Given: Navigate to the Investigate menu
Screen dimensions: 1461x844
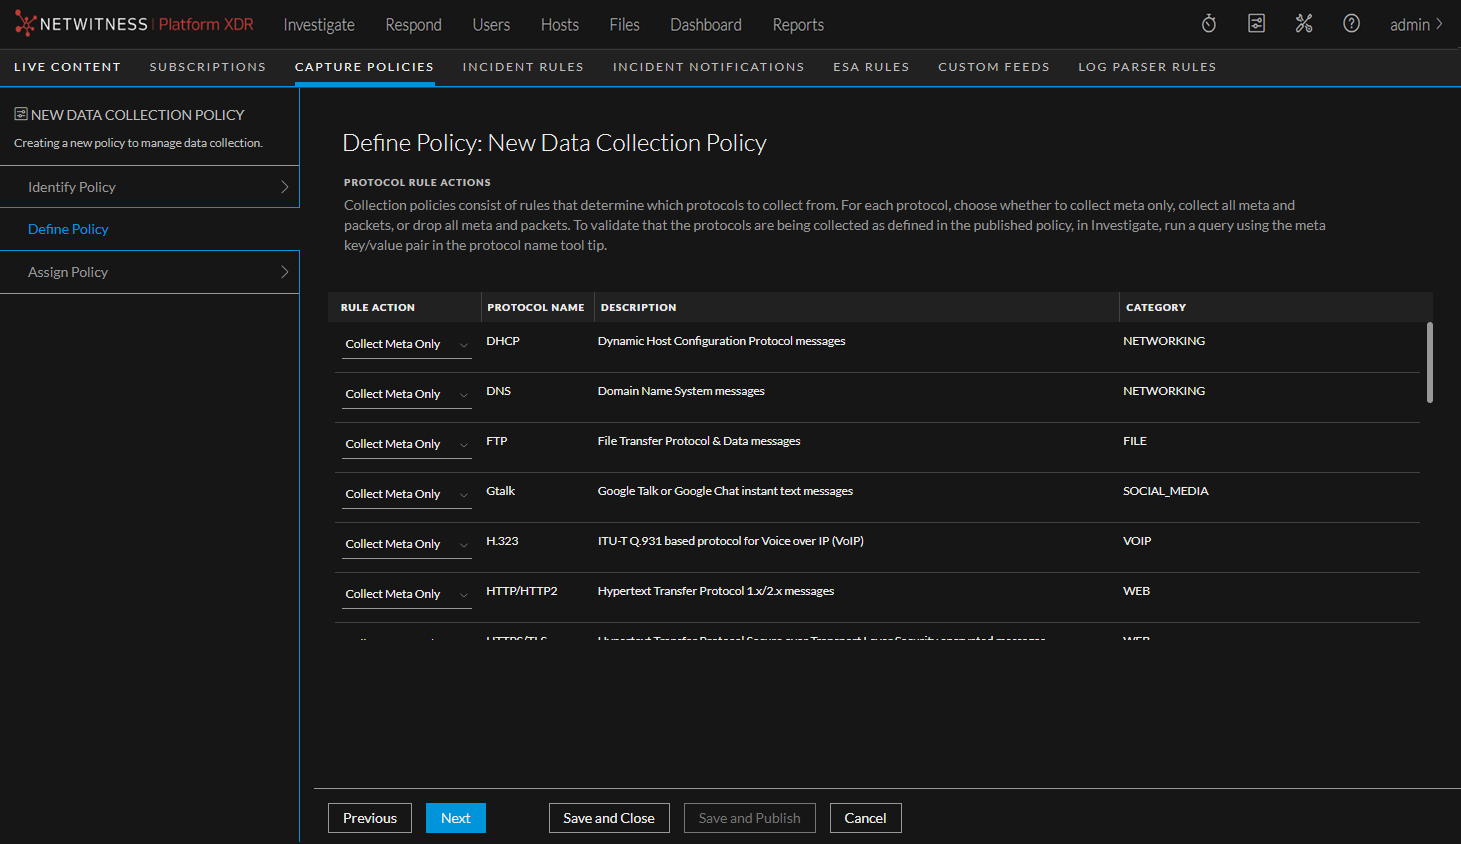Looking at the screenshot, I should 319,24.
